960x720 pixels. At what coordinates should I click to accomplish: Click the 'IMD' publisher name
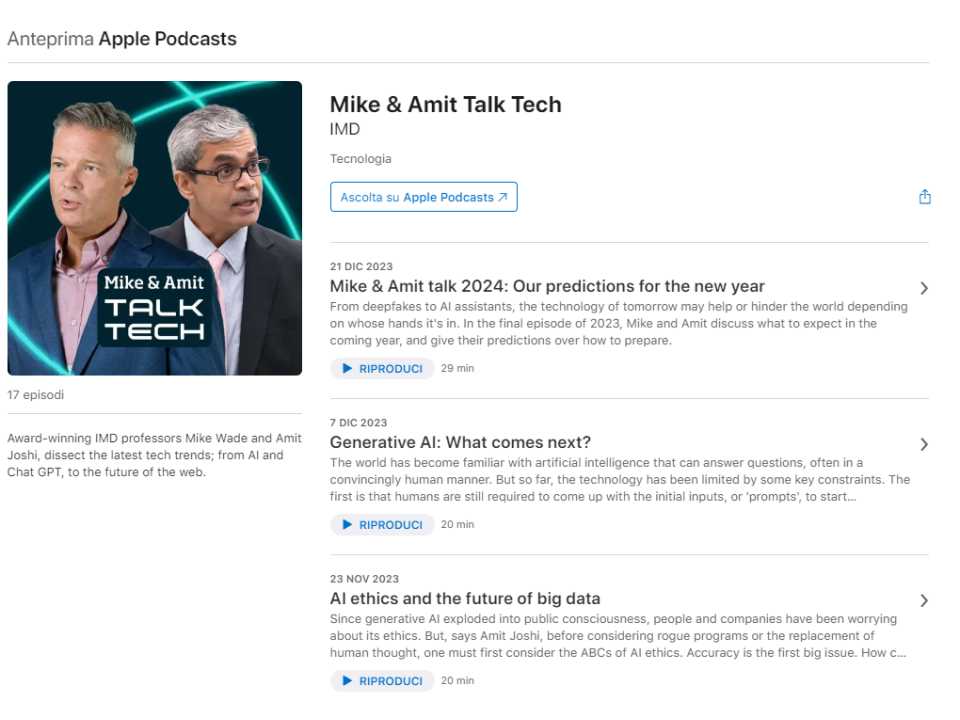coord(345,129)
